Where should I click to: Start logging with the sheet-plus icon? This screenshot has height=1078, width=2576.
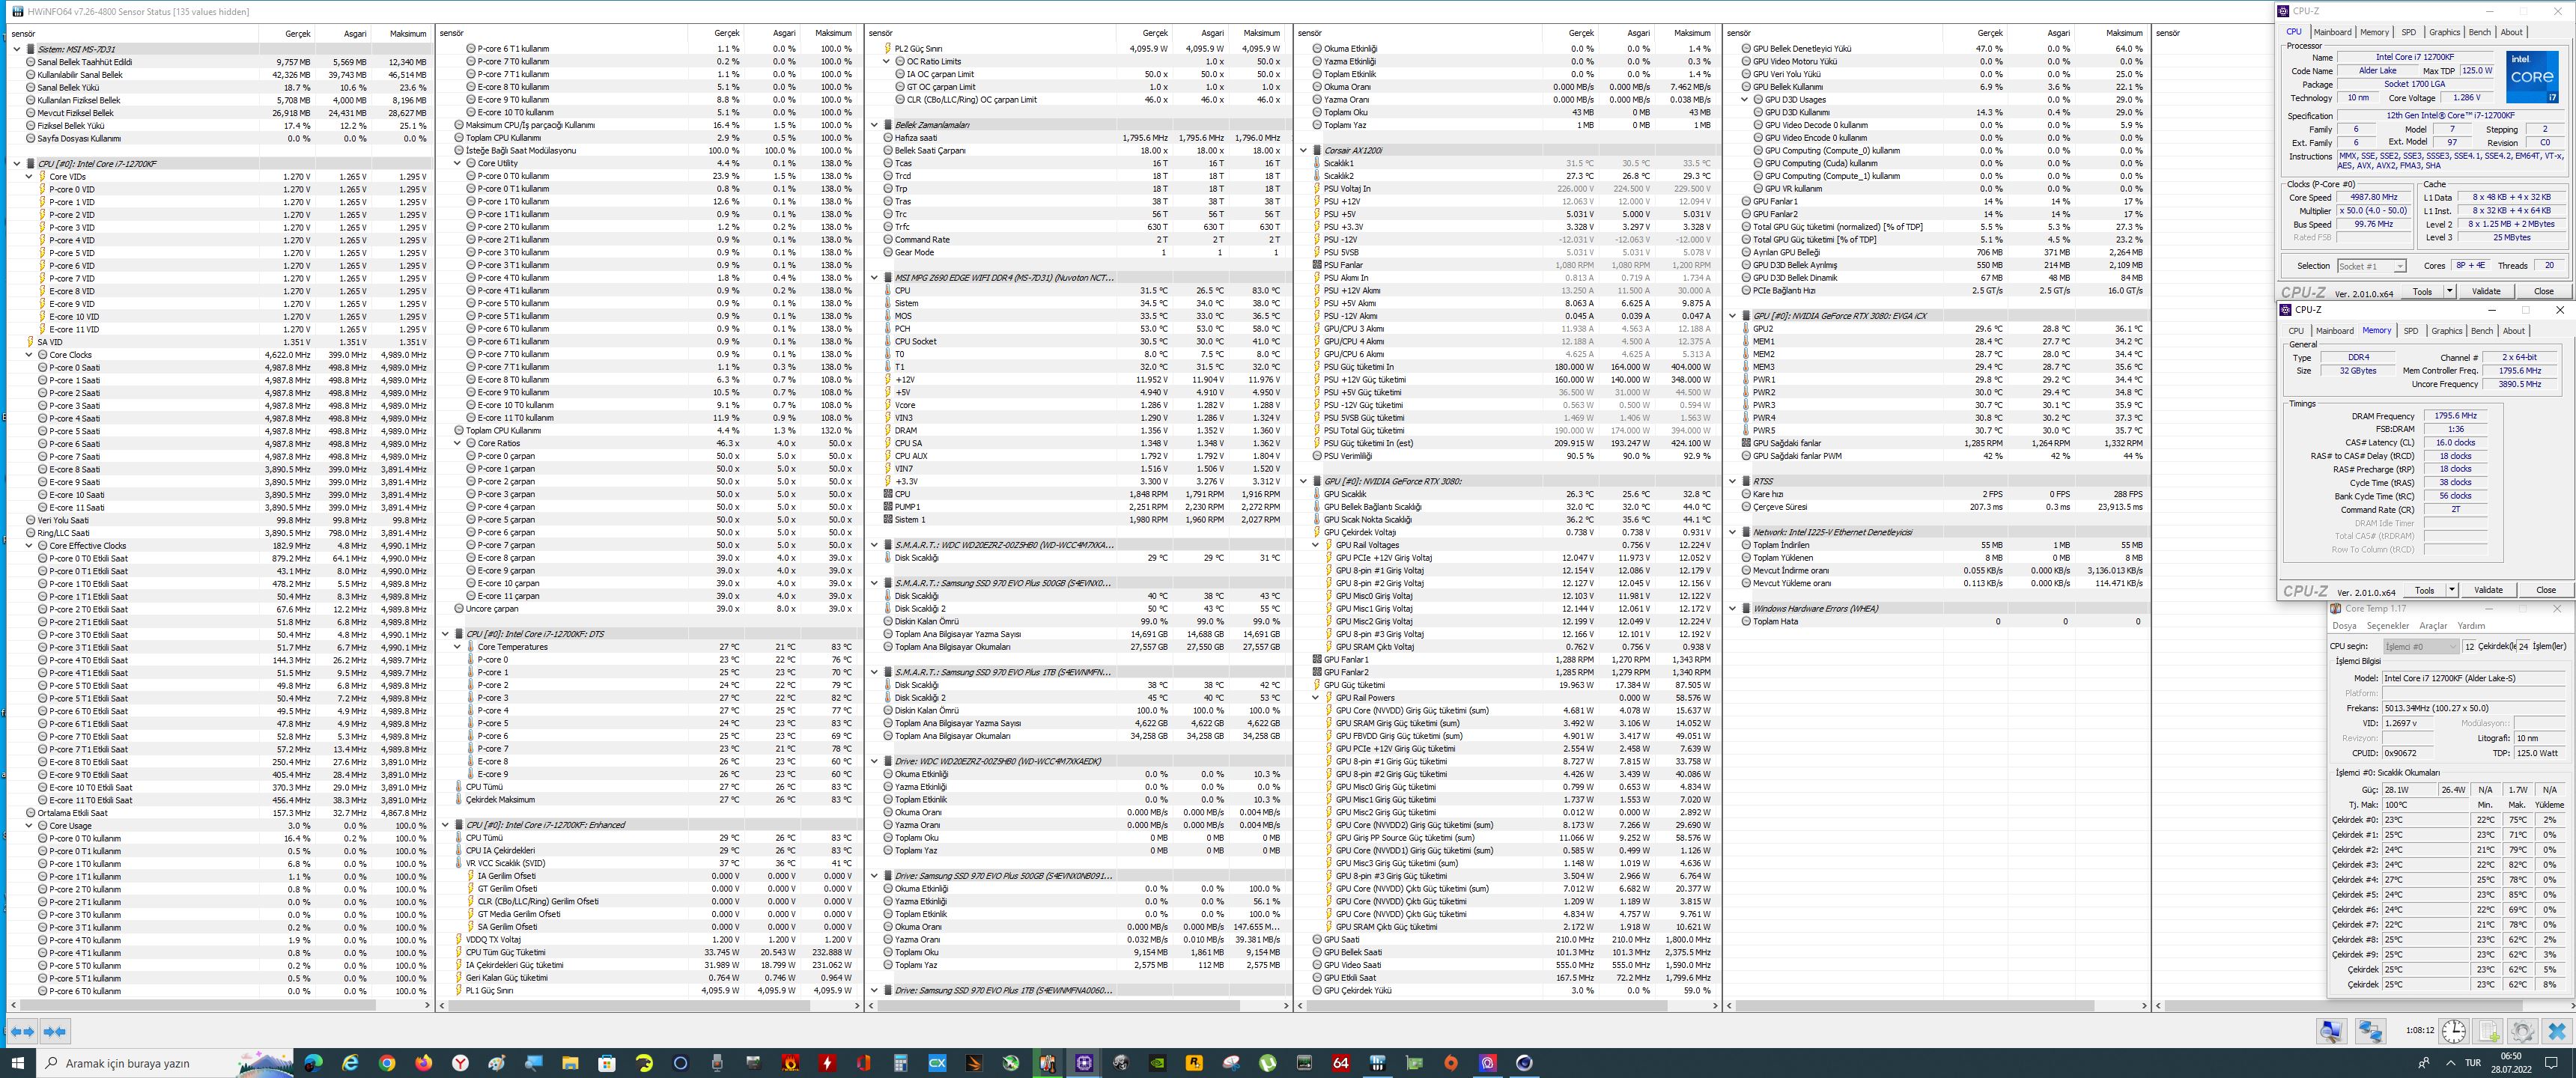tap(2489, 1031)
